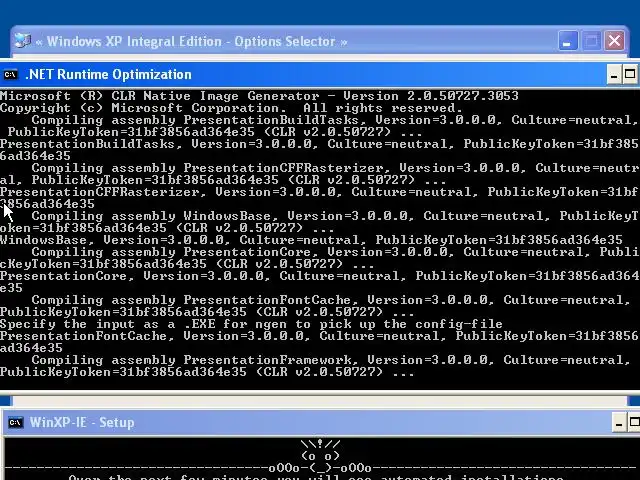Viewport: 640px width, 480px height.
Task: Click 'Compiling assembly PresentationFramework' line
Action: 331,360
